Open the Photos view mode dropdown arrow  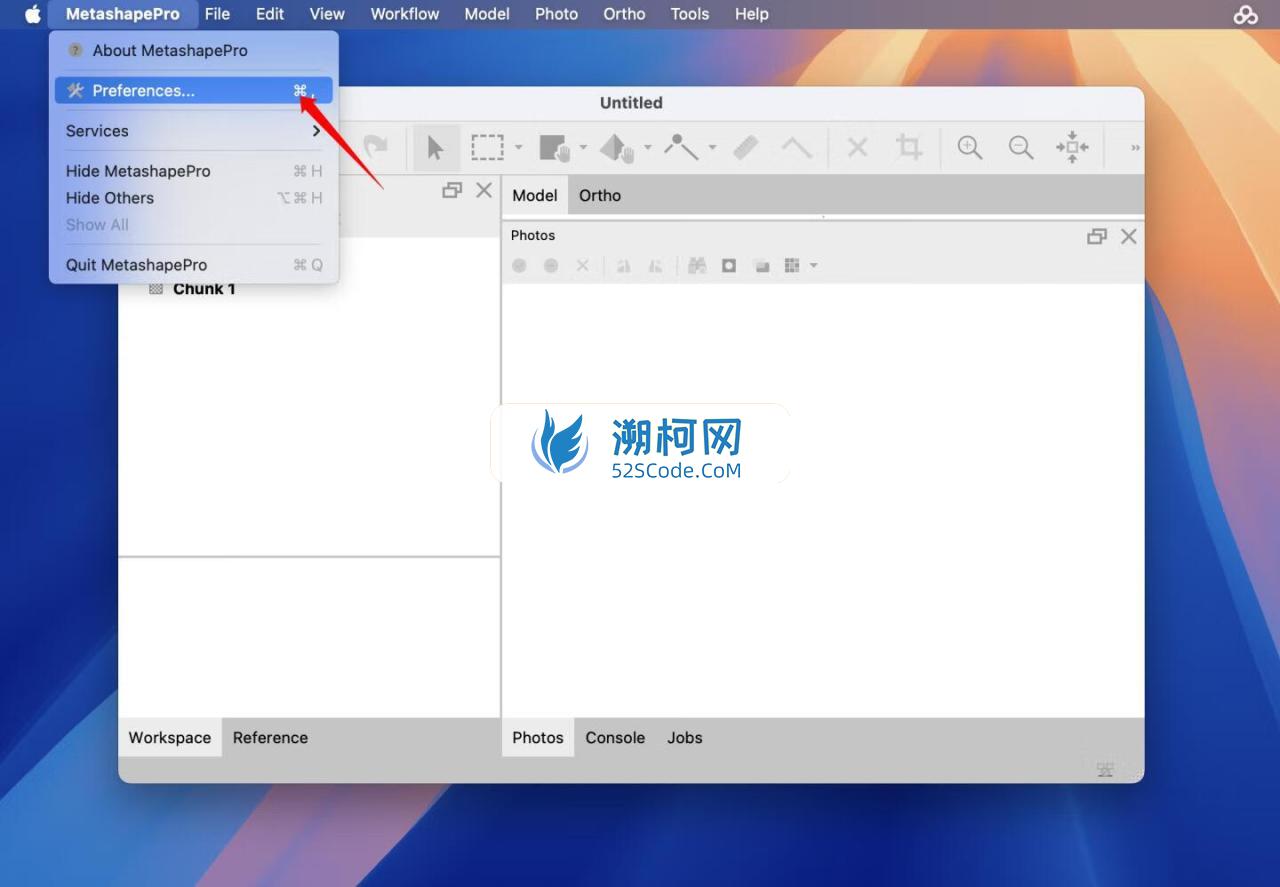814,265
